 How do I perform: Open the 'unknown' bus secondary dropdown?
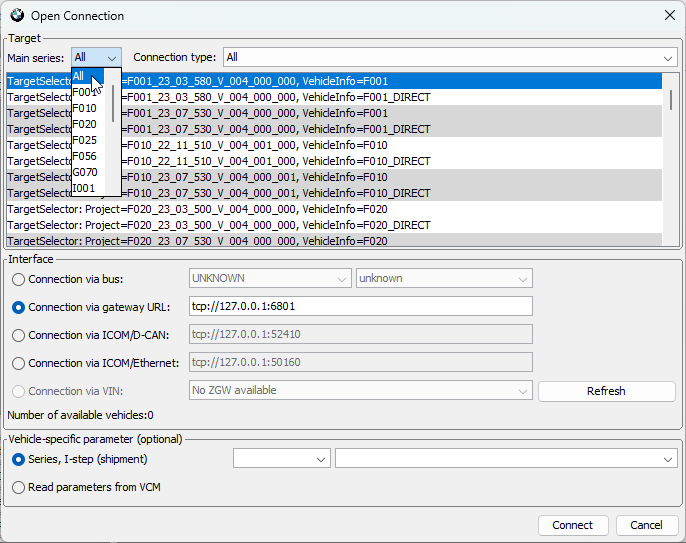pyautogui.click(x=444, y=278)
